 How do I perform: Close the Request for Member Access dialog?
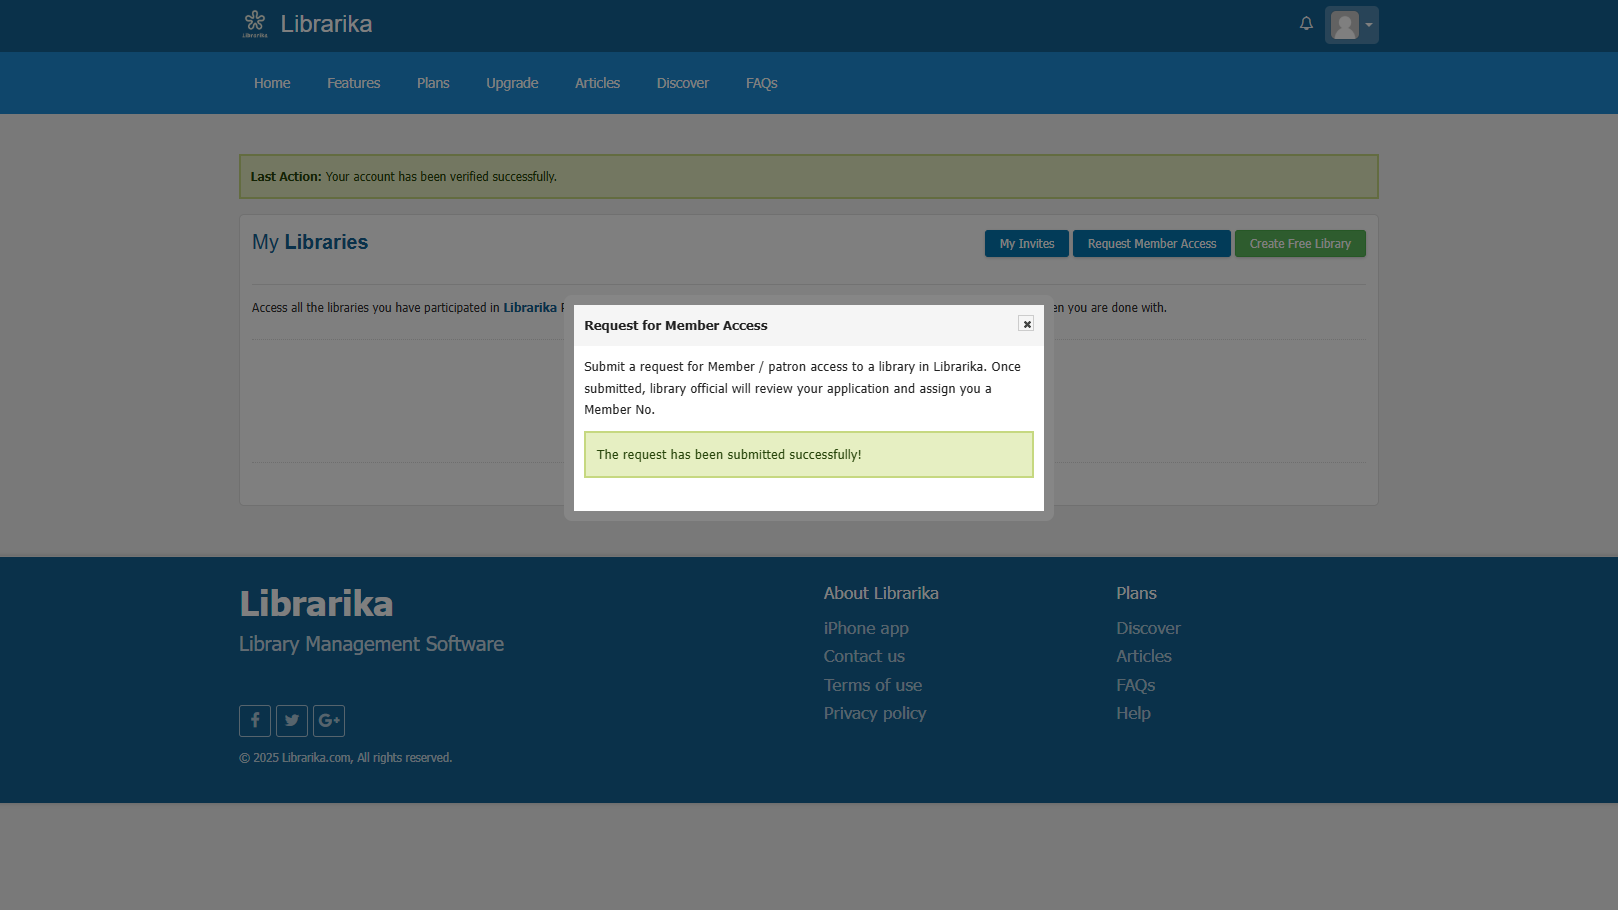pos(1026,324)
